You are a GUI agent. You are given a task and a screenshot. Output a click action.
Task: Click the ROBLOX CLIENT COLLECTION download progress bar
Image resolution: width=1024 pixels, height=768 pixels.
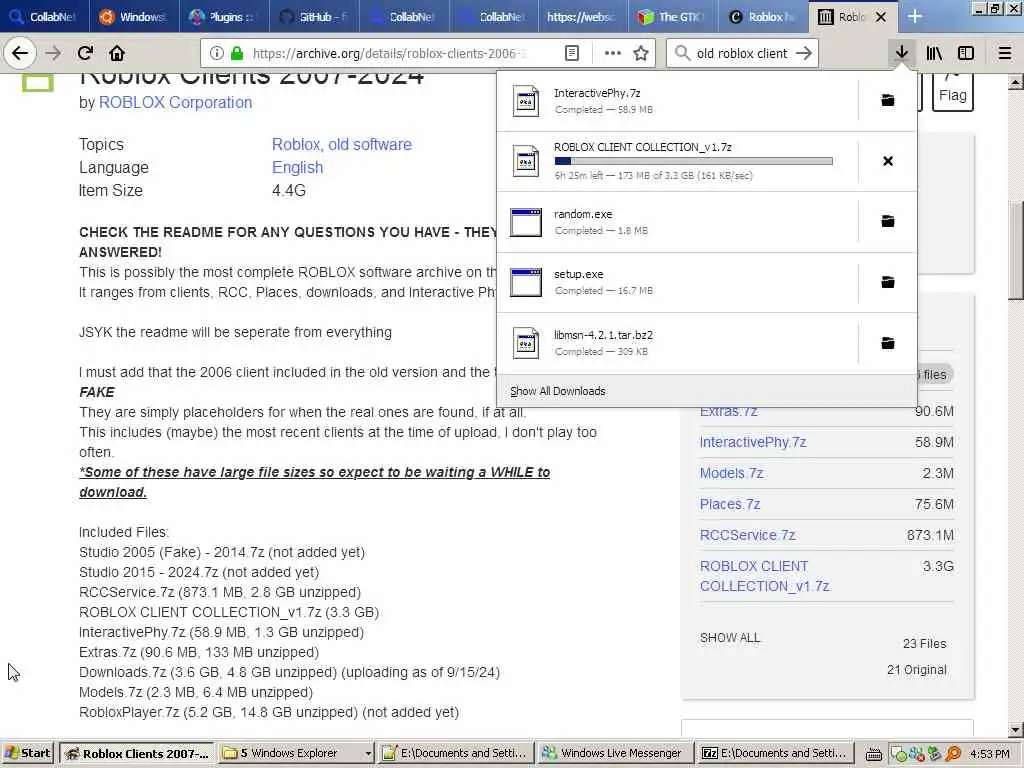coord(693,161)
